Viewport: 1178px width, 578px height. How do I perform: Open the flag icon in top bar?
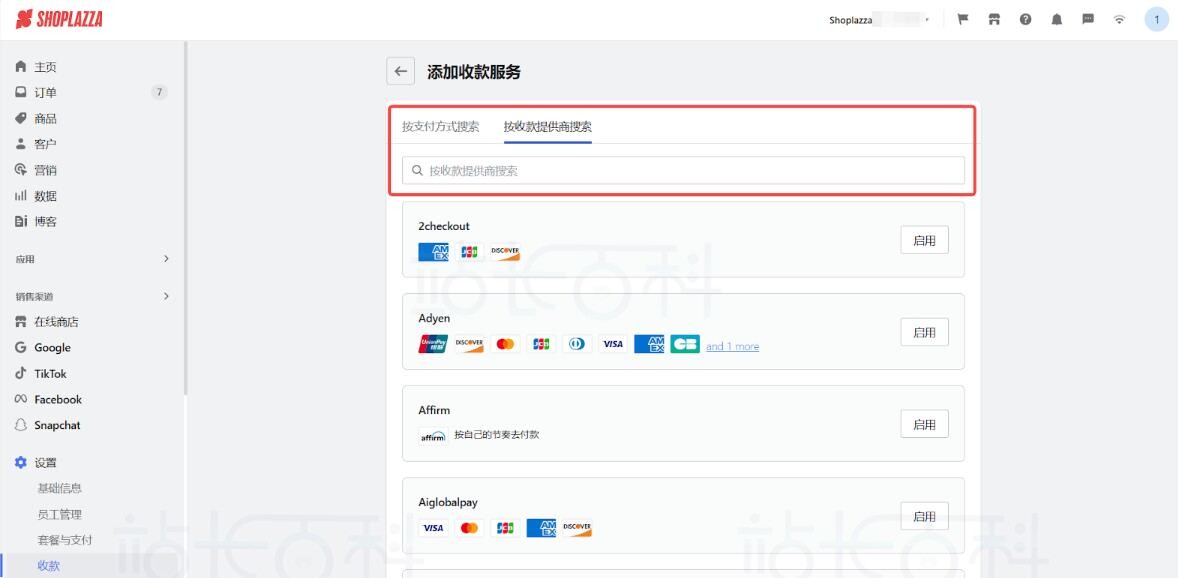(x=962, y=20)
